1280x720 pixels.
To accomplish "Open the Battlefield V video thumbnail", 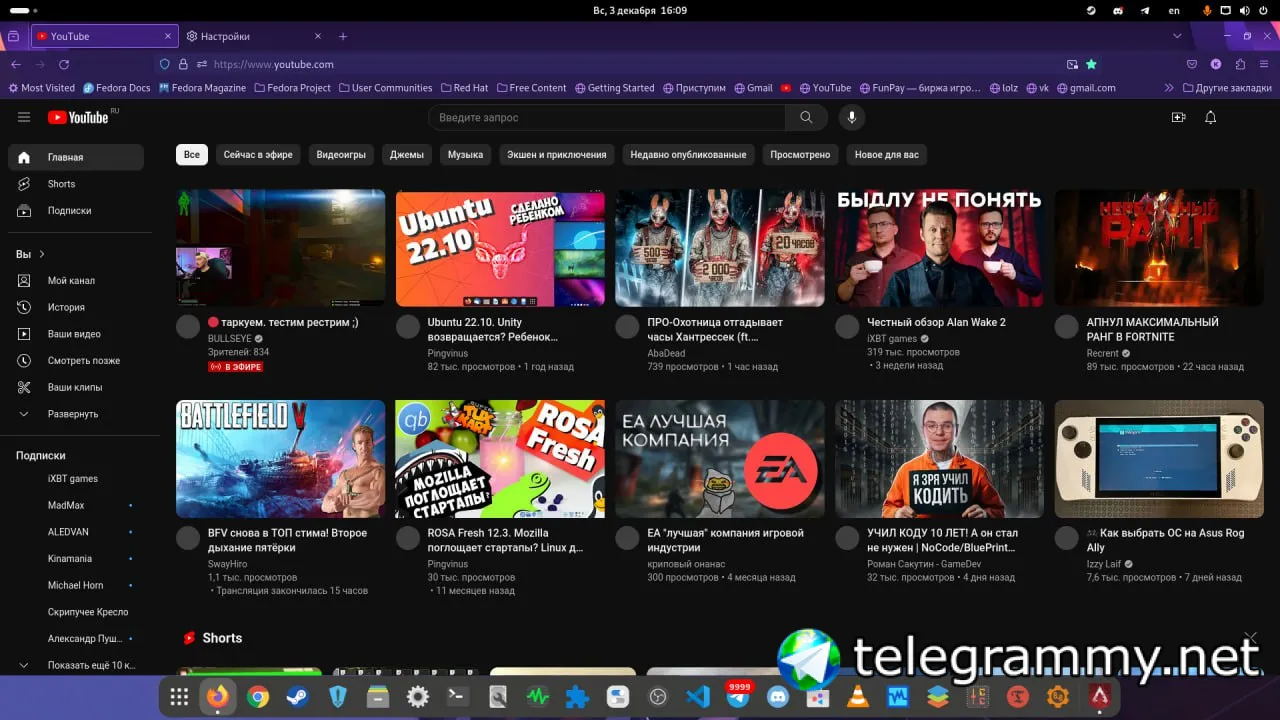I will tap(280, 459).
